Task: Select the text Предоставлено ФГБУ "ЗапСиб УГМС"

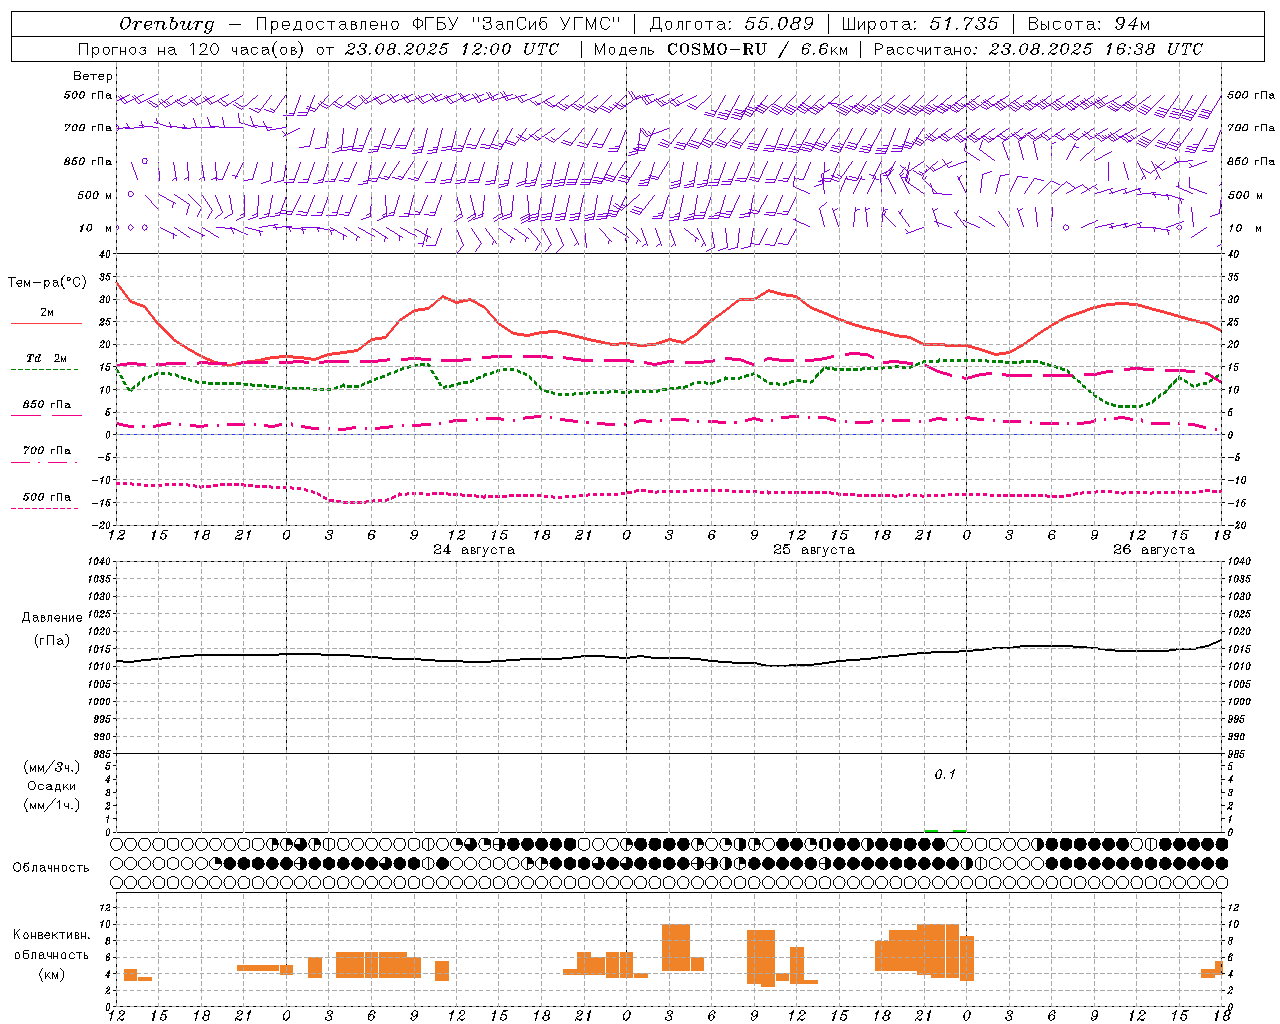Action: pos(437,24)
